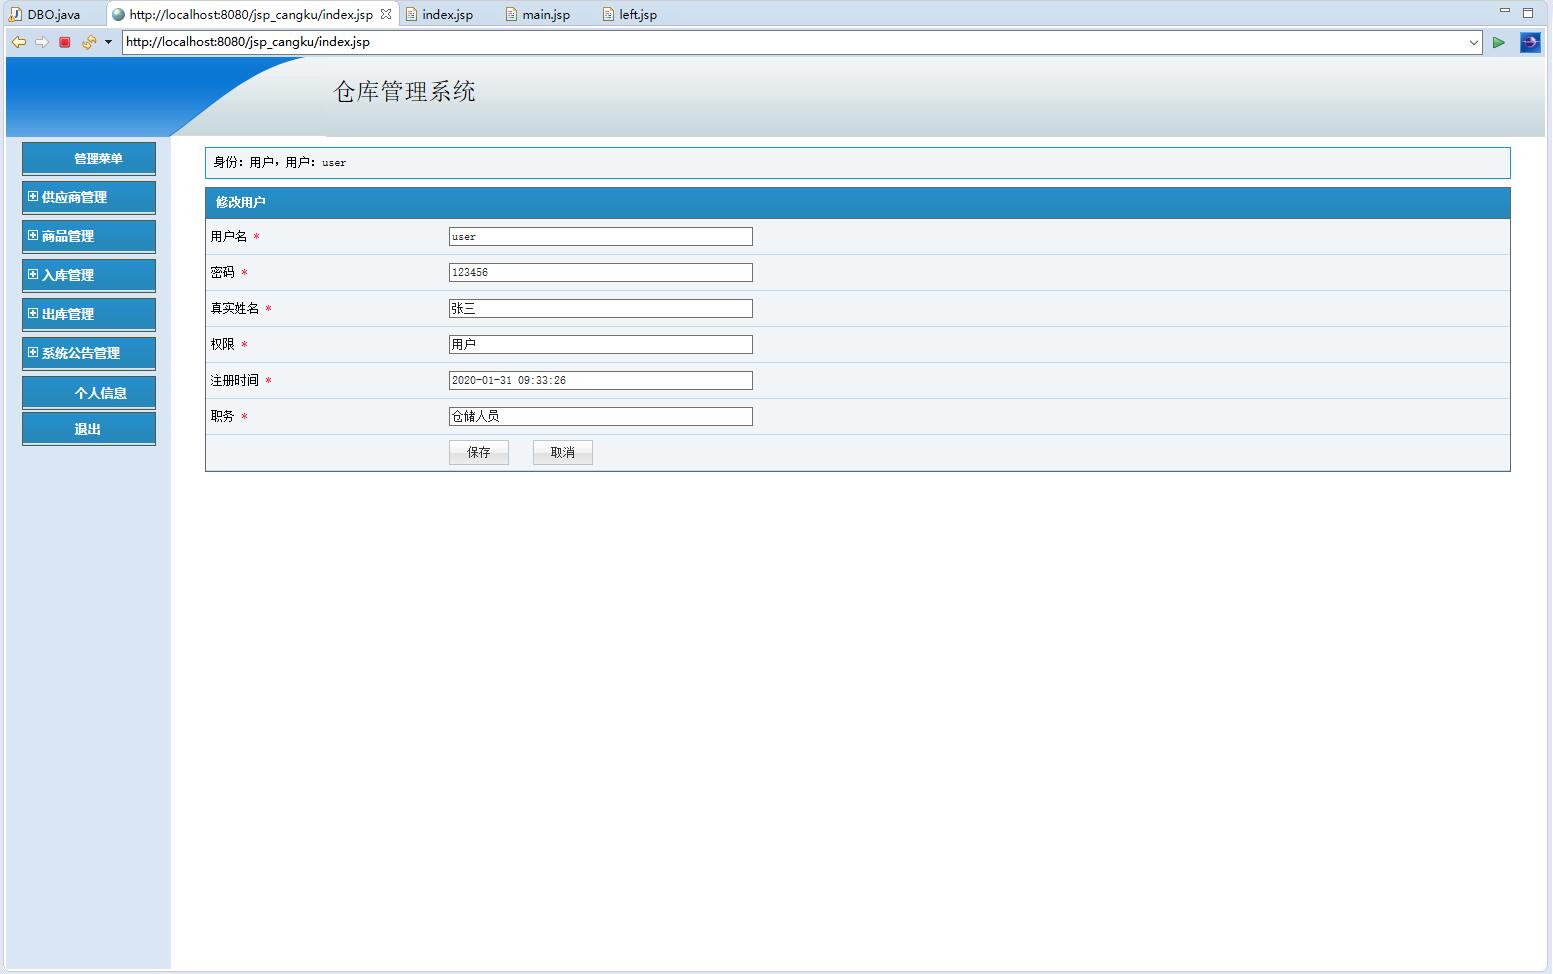Switch to the left.jsp editor tab
Screen dimensions: 1553x974
point(630,14)
